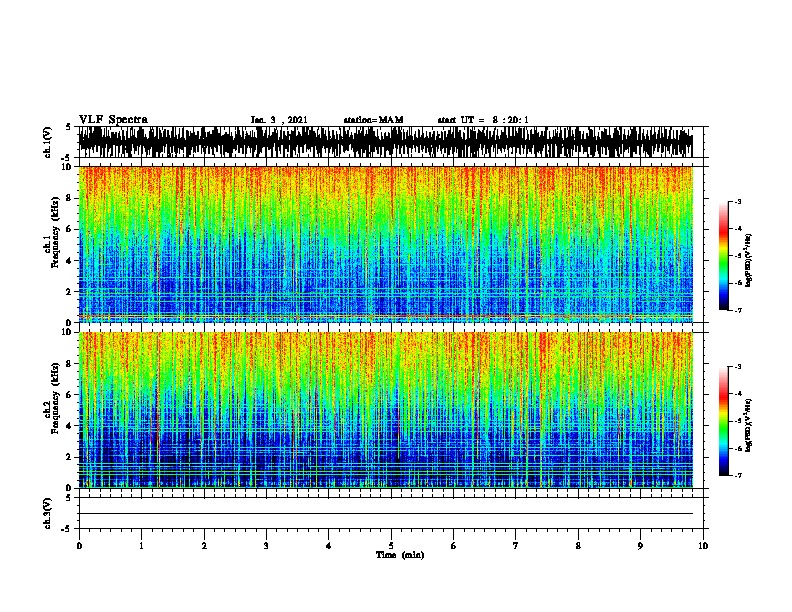Click the ch.2 spectrogram color bar
The width and height of the screenshot is (792, 612).
pyautogui.click(x=723, y=421)
